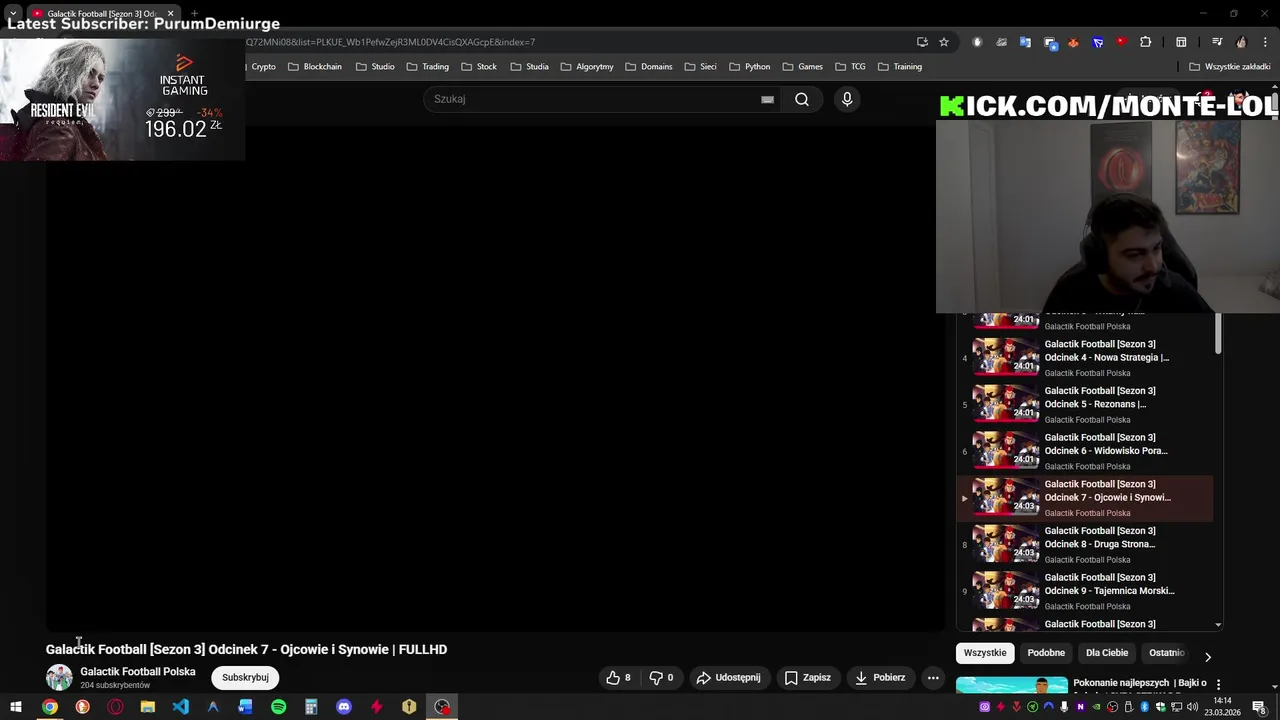The image size is (1280, 720).
Task: Open Chrome extensions puzzle icon
Action: (x=1146, y=42)
